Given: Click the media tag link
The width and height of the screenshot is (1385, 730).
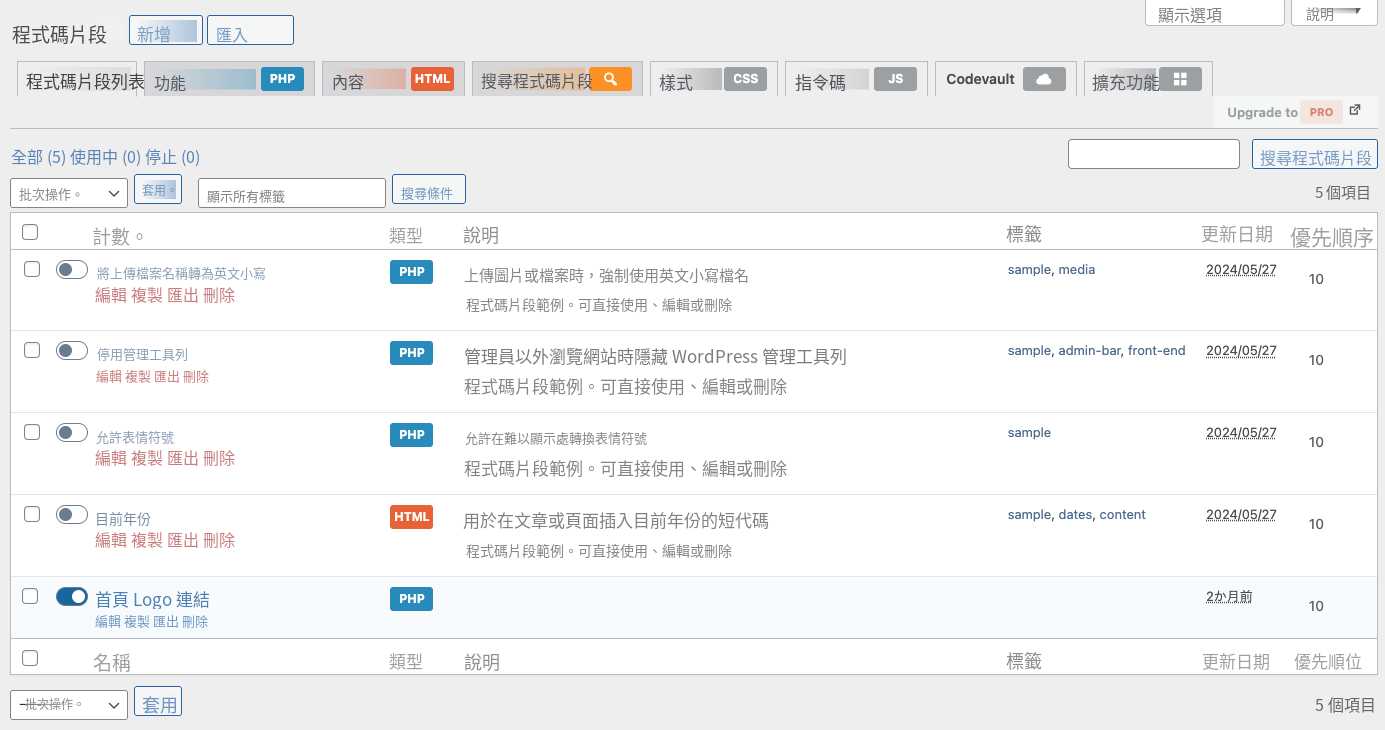Looking at the screenshot, I should [x=1077, y=269].
